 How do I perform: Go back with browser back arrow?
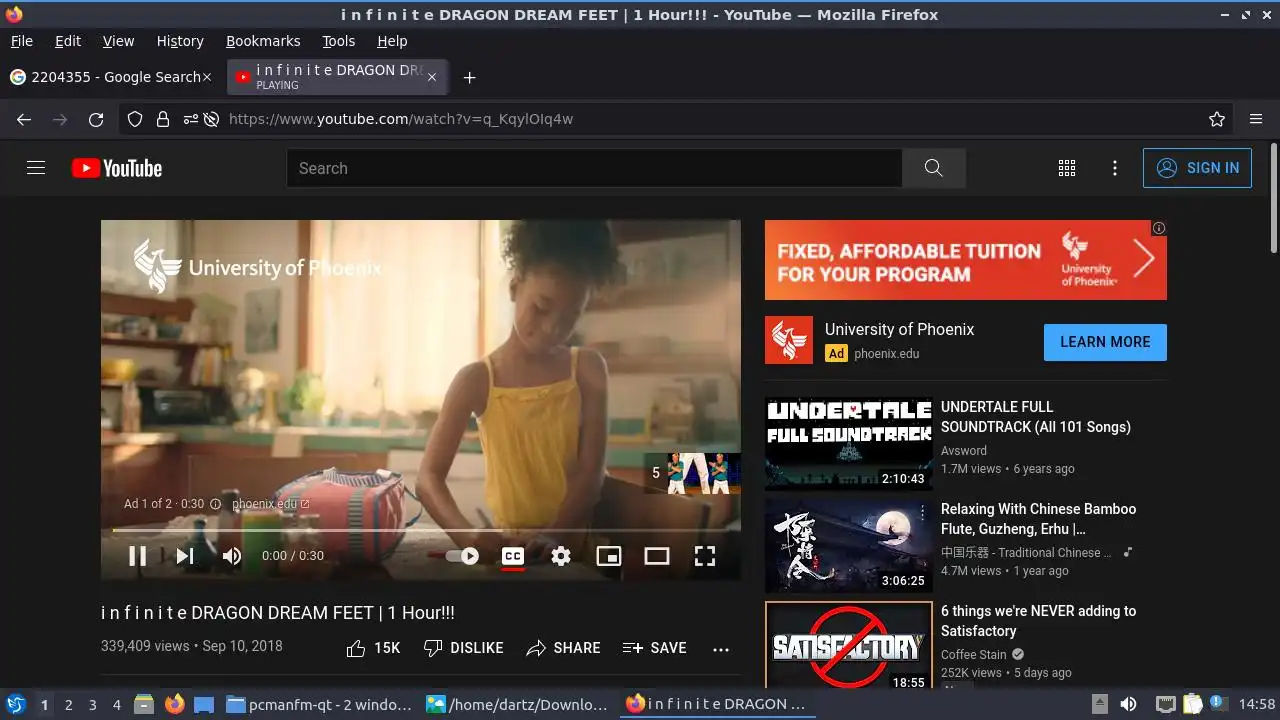[24, 119]
